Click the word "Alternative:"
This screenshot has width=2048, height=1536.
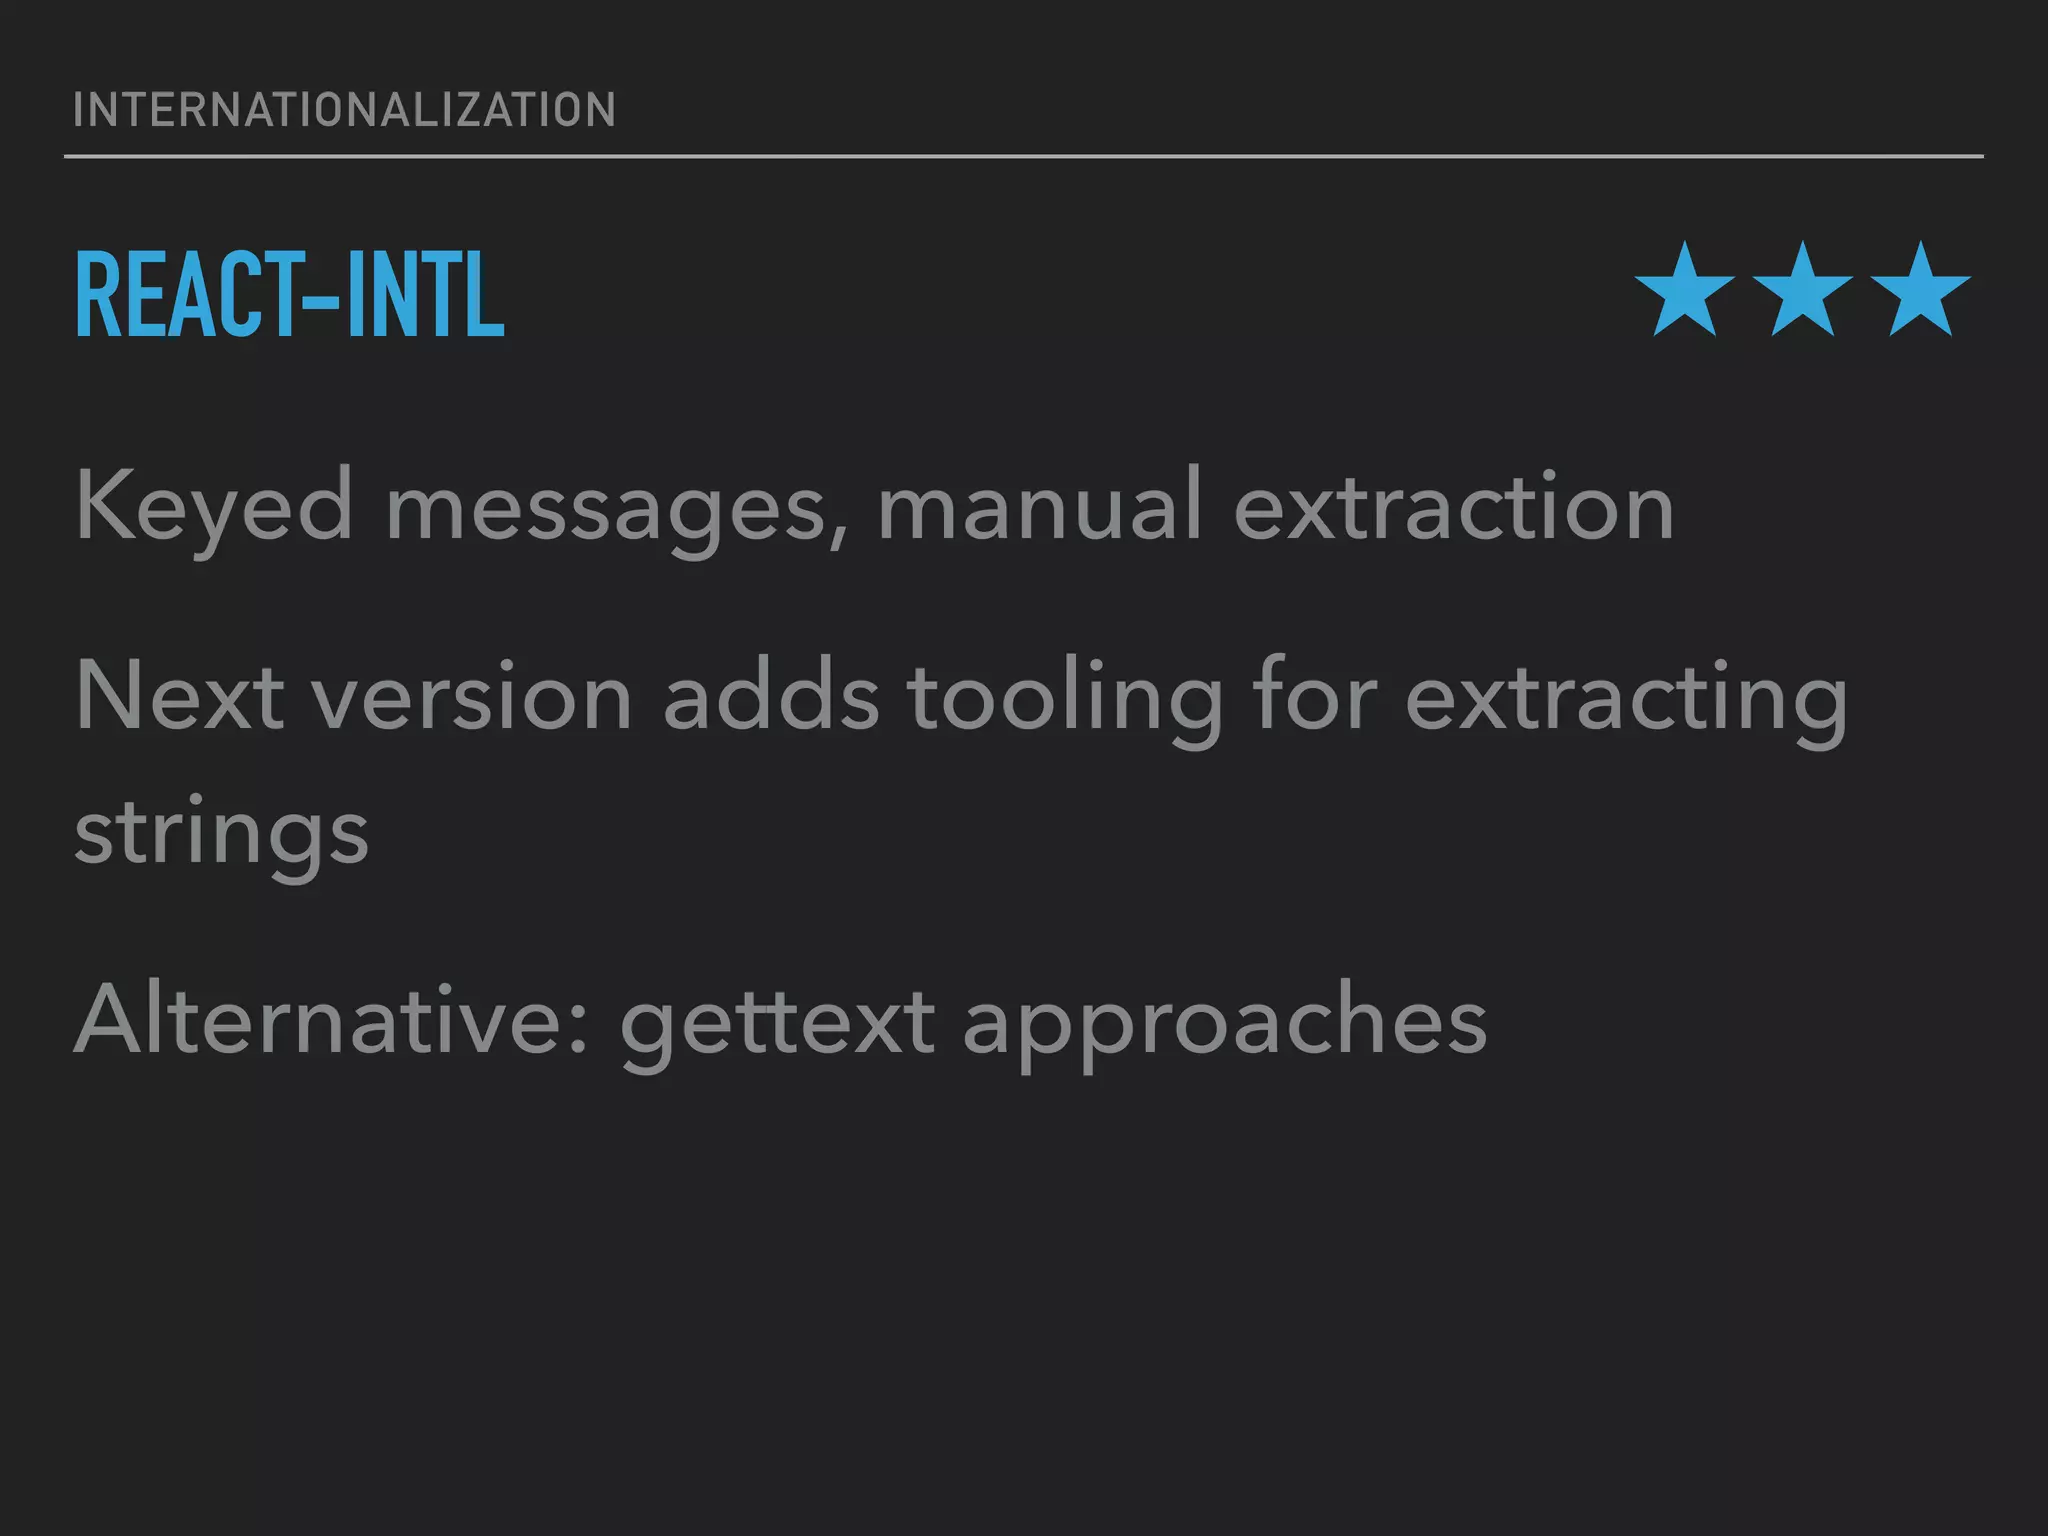[331, 1020]
